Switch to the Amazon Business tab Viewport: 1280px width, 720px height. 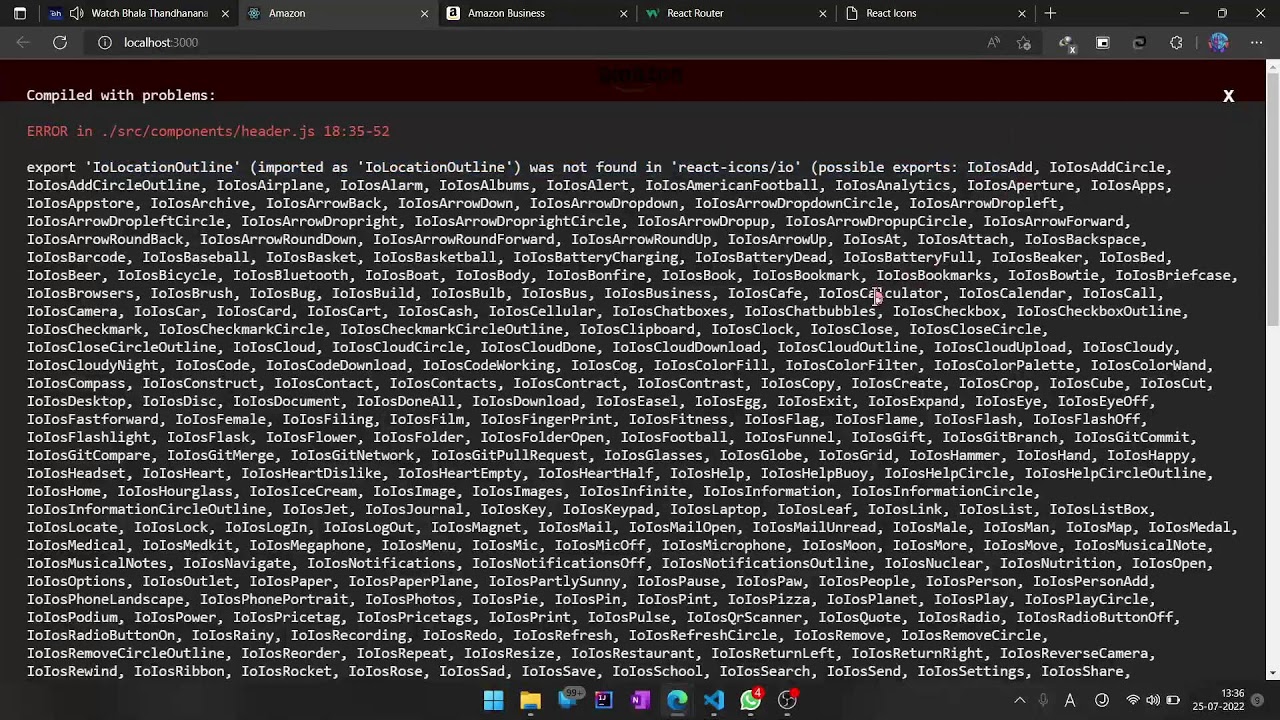tap(535, 13)
